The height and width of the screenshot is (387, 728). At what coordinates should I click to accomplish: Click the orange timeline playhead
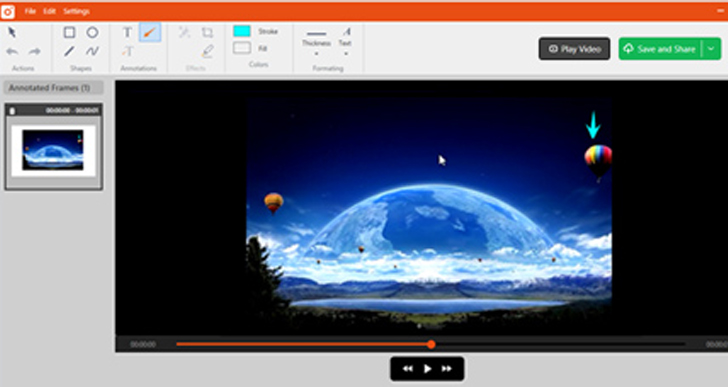(x=431, y=344)
